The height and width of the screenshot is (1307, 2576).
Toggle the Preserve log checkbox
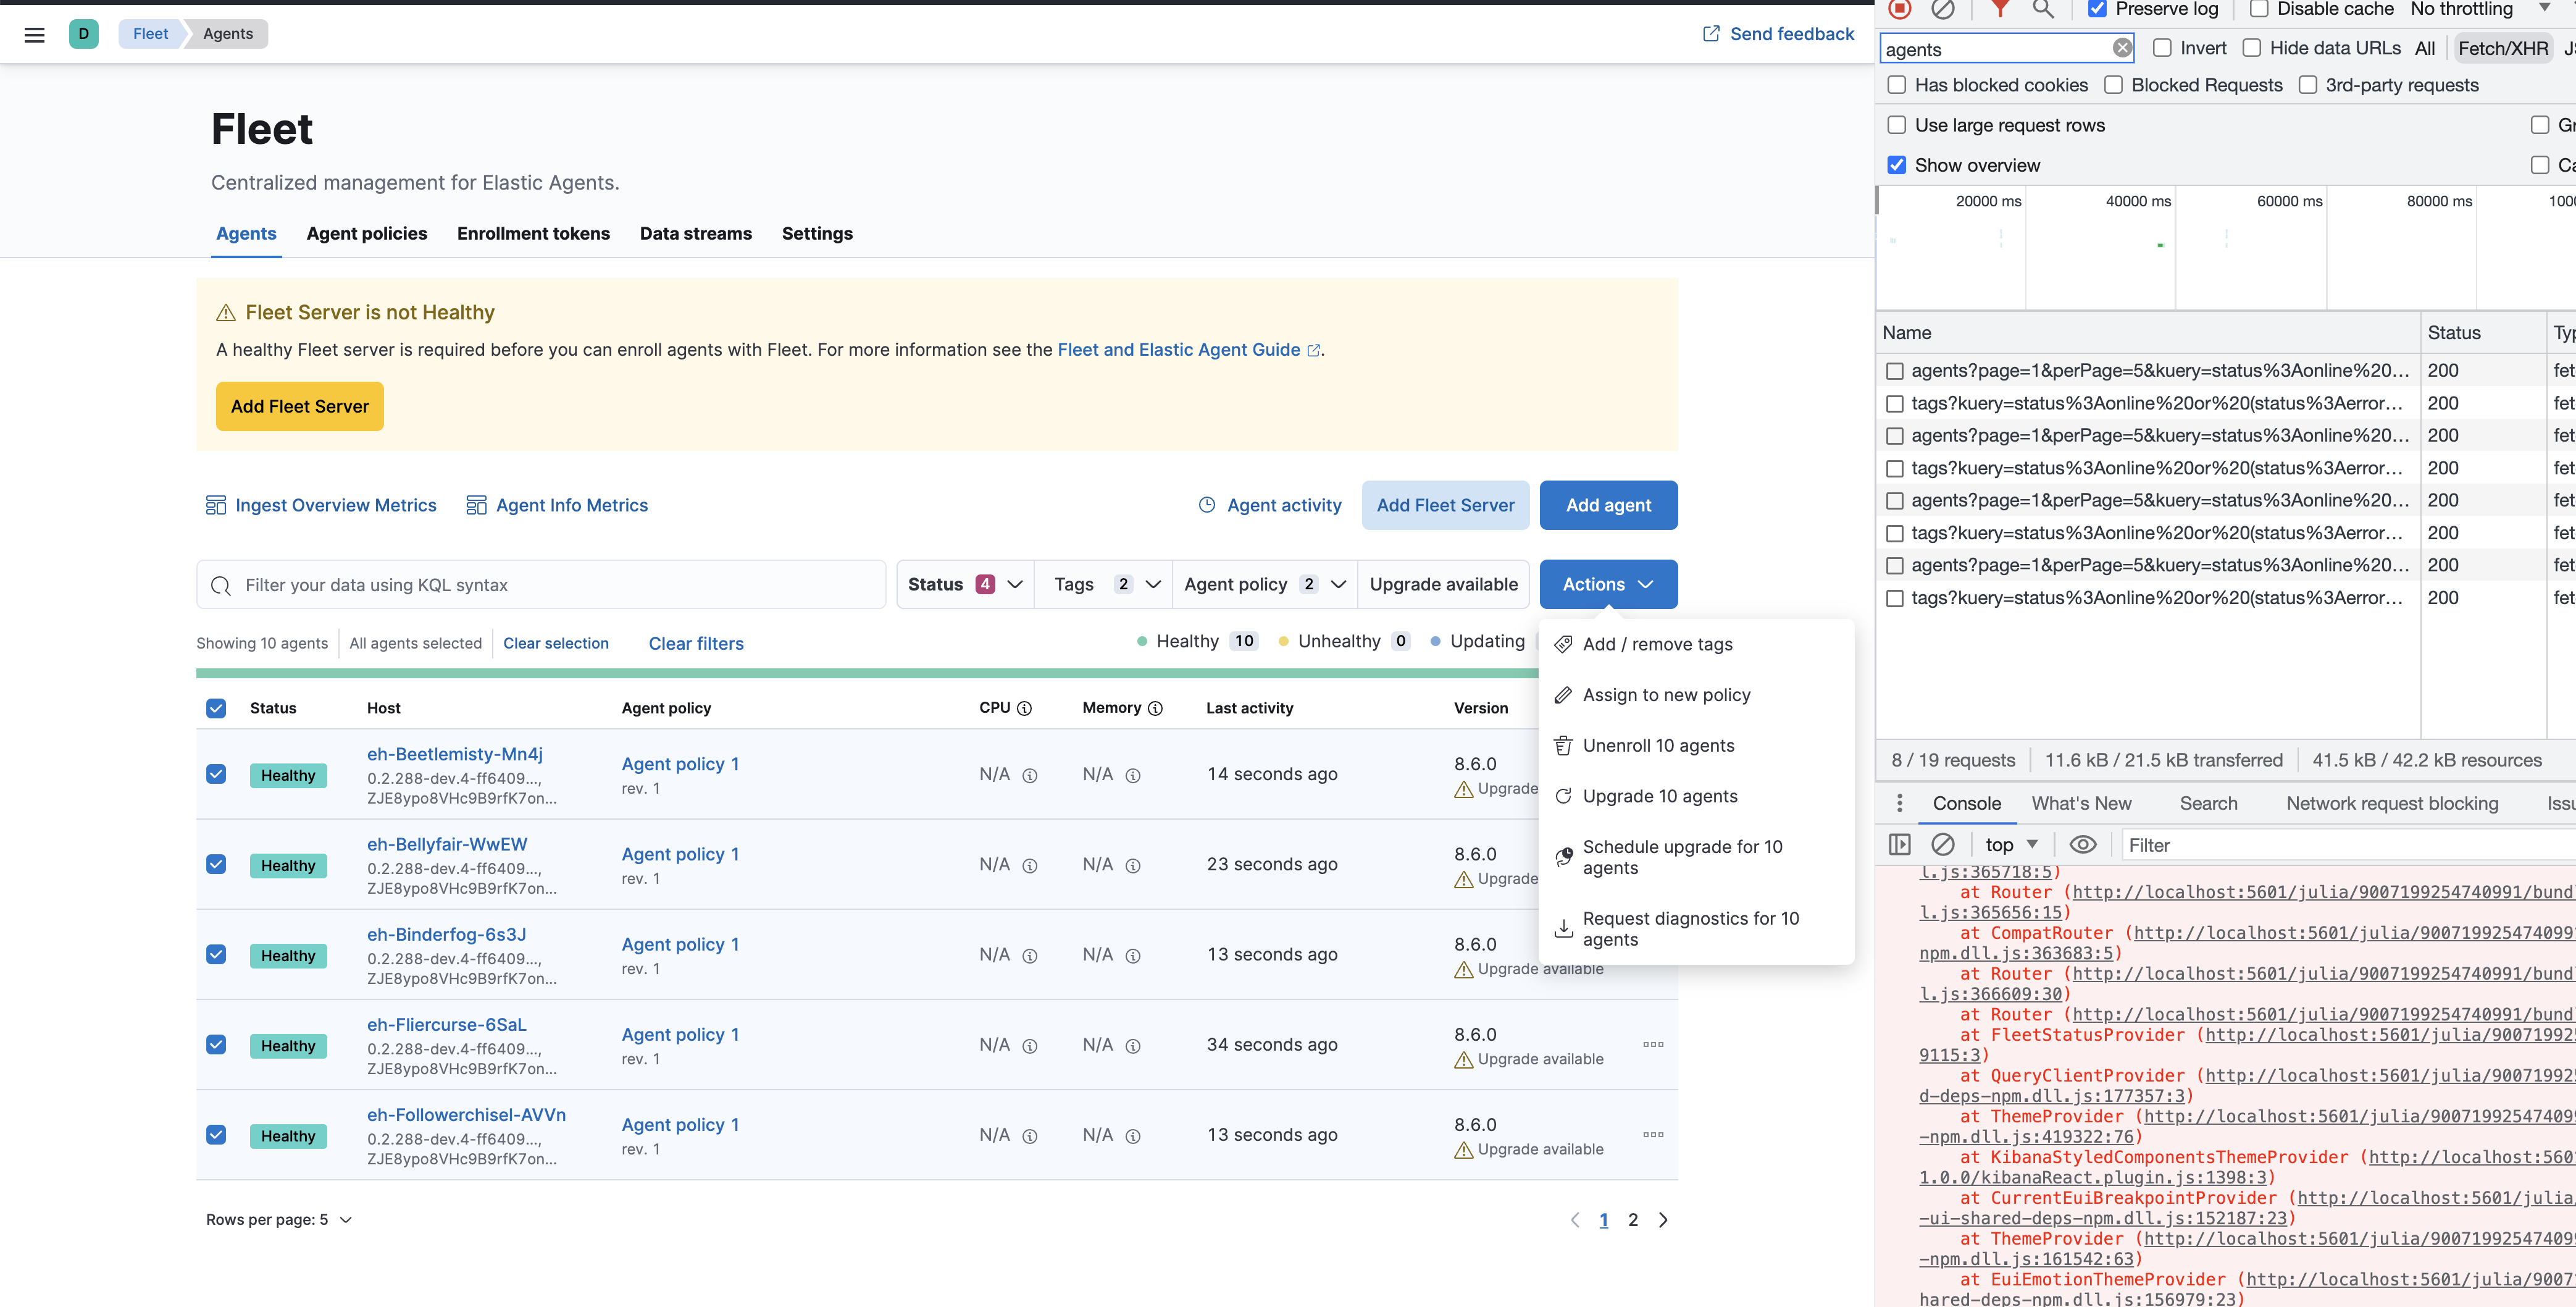pyautogui.click(x=2098, y=9)
